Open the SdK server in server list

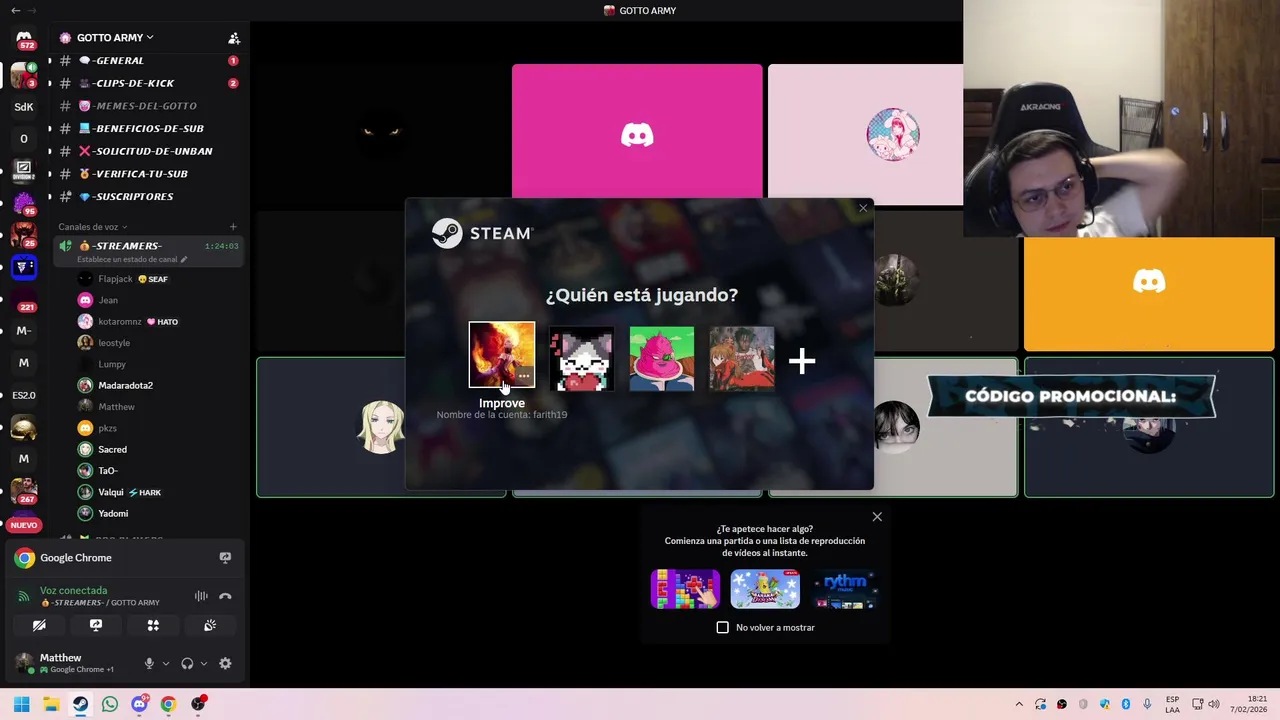pos(24,107)
